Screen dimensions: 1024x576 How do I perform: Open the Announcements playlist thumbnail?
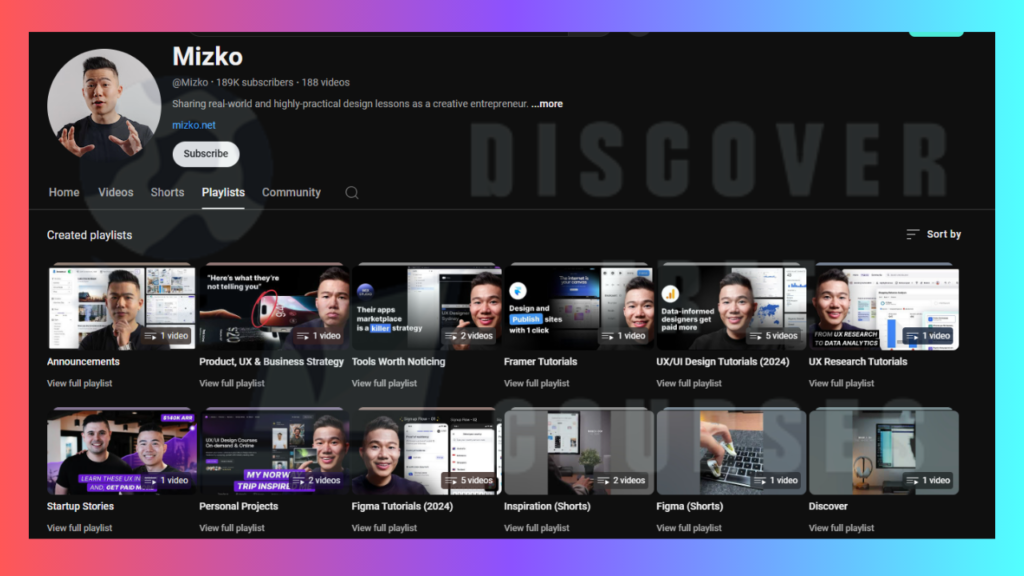click(121, 307)
